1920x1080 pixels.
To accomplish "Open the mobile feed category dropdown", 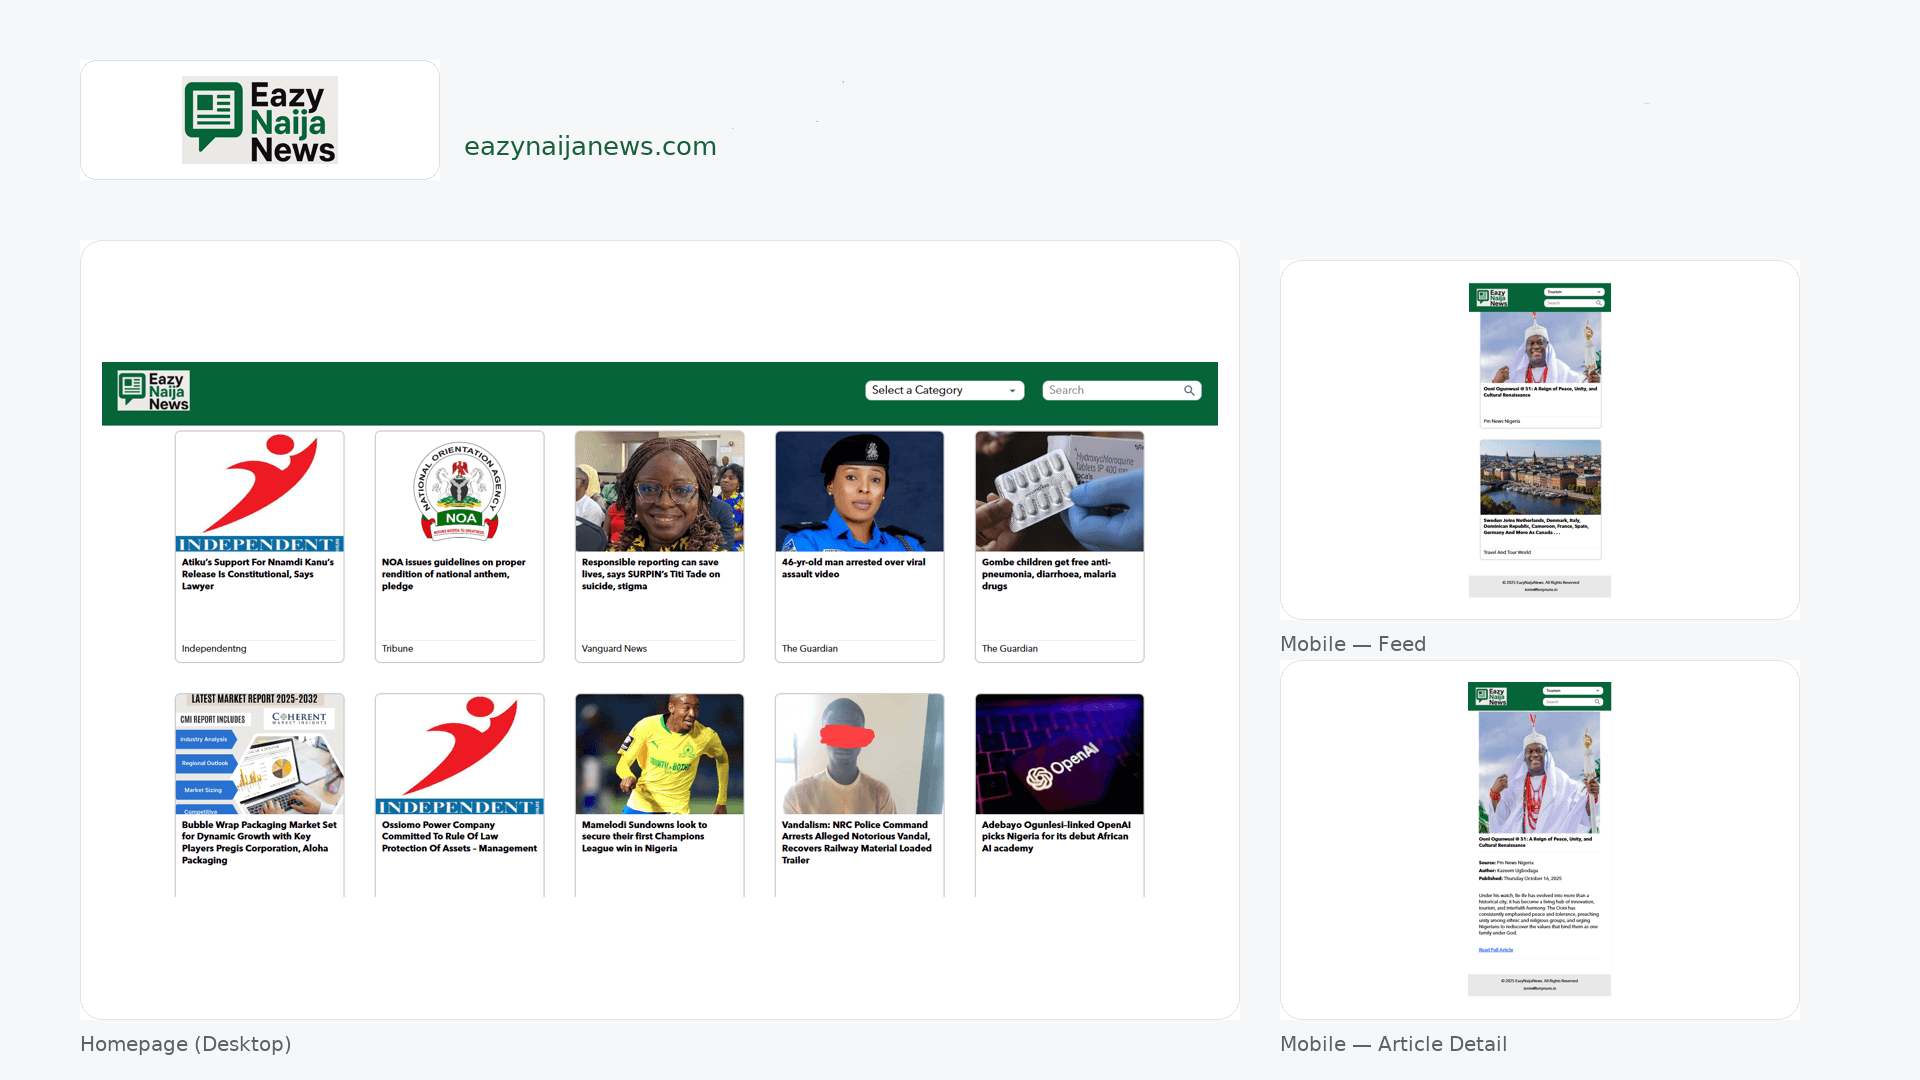I will [1574, 292].
